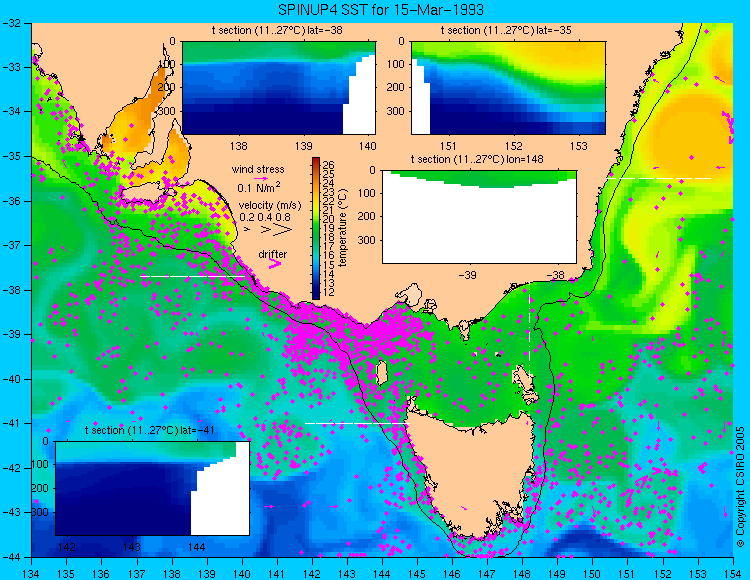Image resolution: width=750 pixels, height=580 pixels.
Task: Click the 'velocity (m/s)' legend label
Action: coord(270,206)
